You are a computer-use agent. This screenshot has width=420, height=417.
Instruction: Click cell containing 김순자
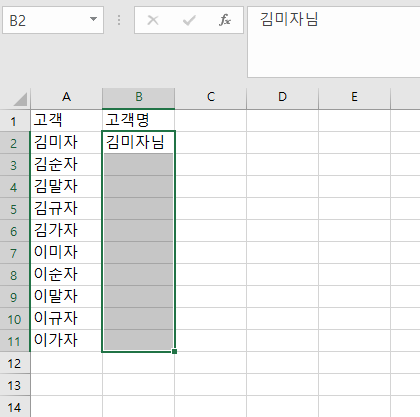[66, 165]
